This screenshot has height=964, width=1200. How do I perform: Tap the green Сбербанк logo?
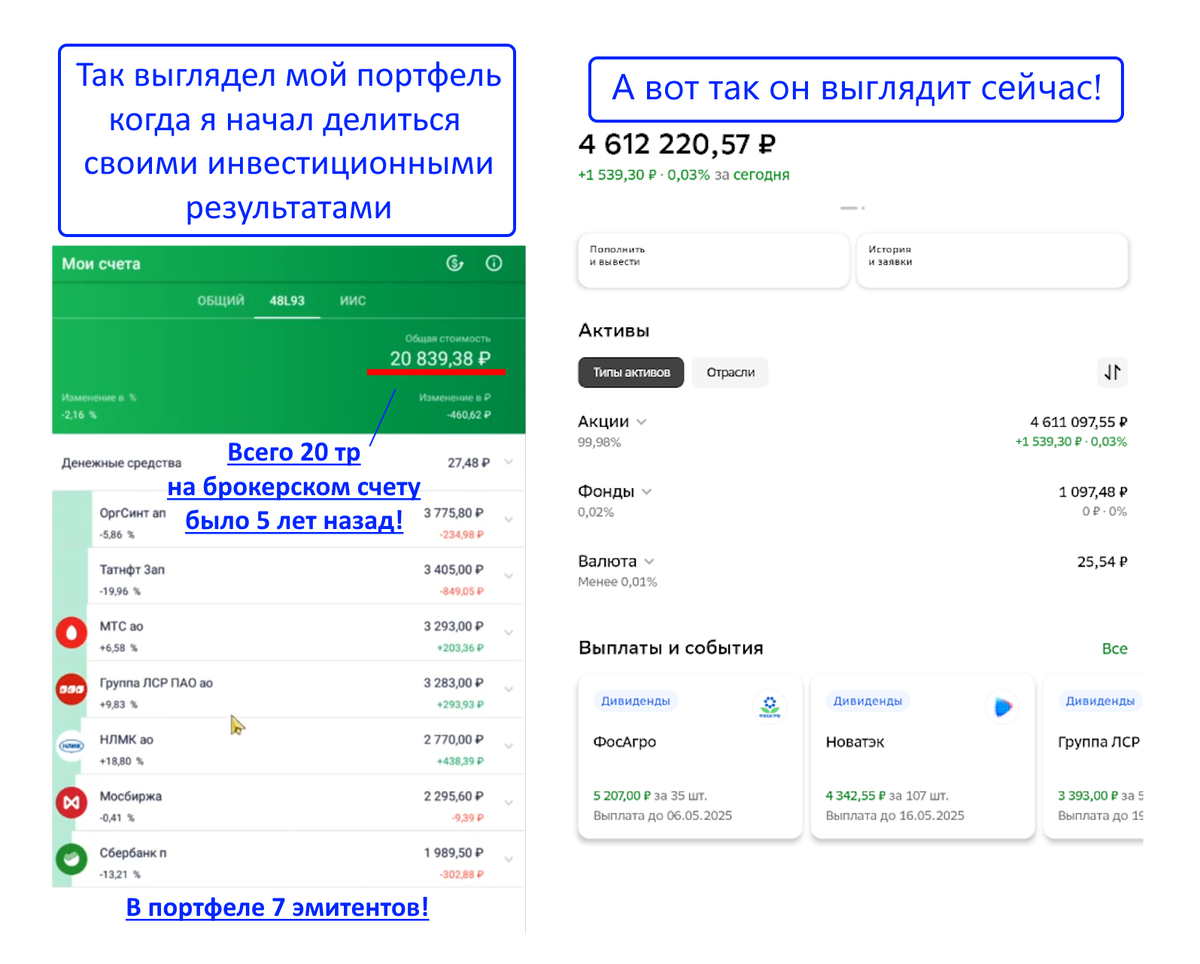click(x=69, y=861)
